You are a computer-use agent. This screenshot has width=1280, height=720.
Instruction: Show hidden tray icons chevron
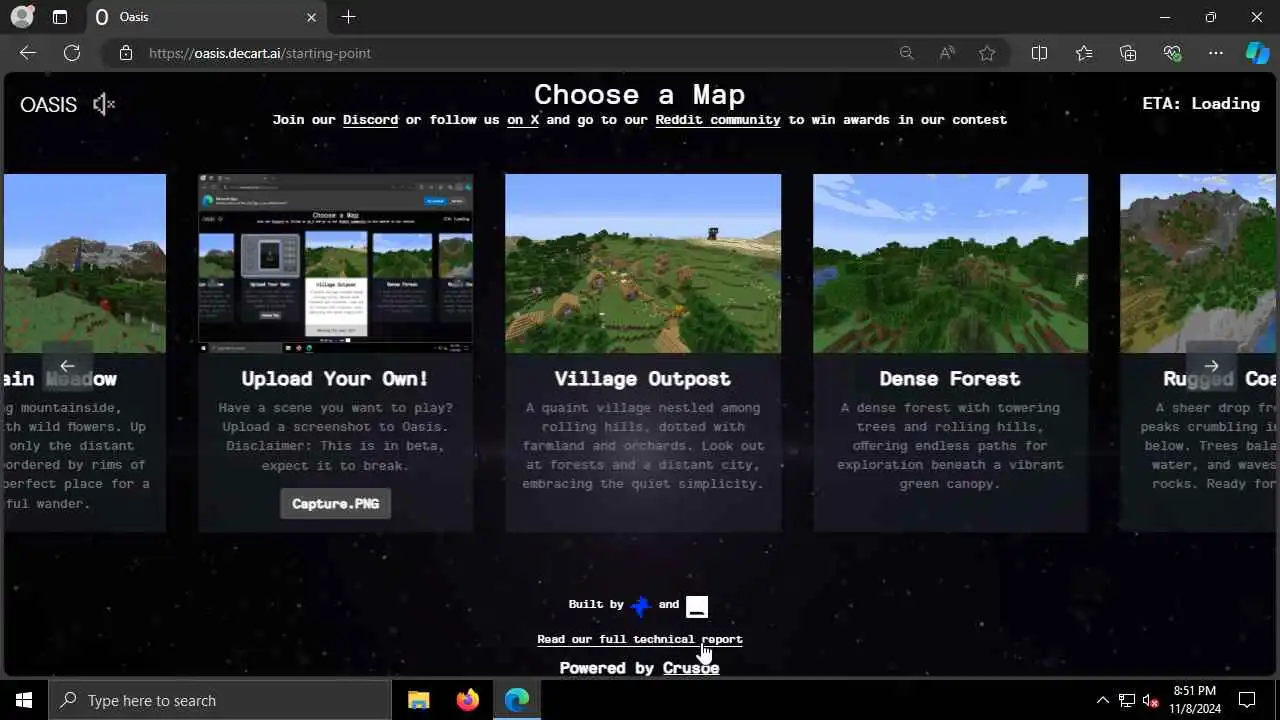pyautogui.click(x=1103, y=700)
